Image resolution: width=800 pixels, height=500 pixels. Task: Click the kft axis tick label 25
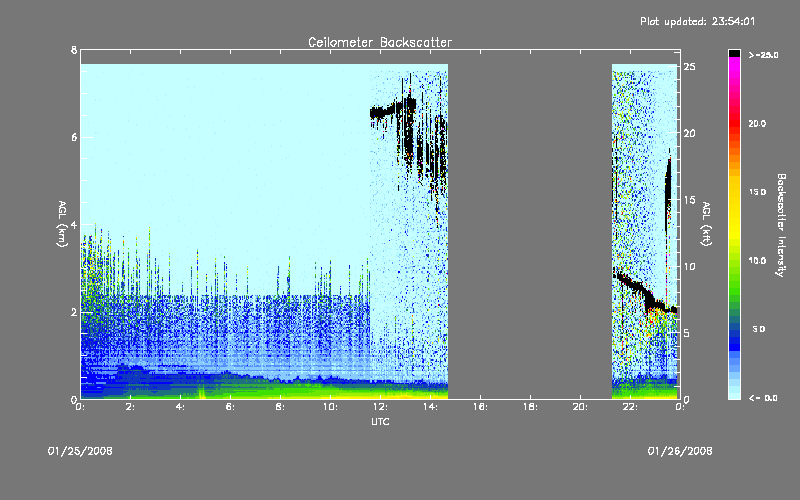(x=689, y=67)
